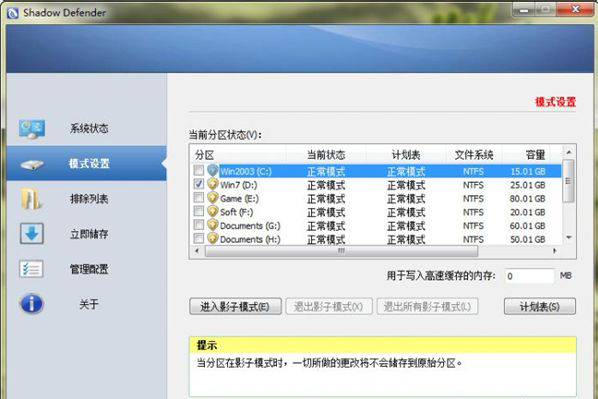
Task: Check the Soft (F:) partition checkbox
Action: click(199, 211)
